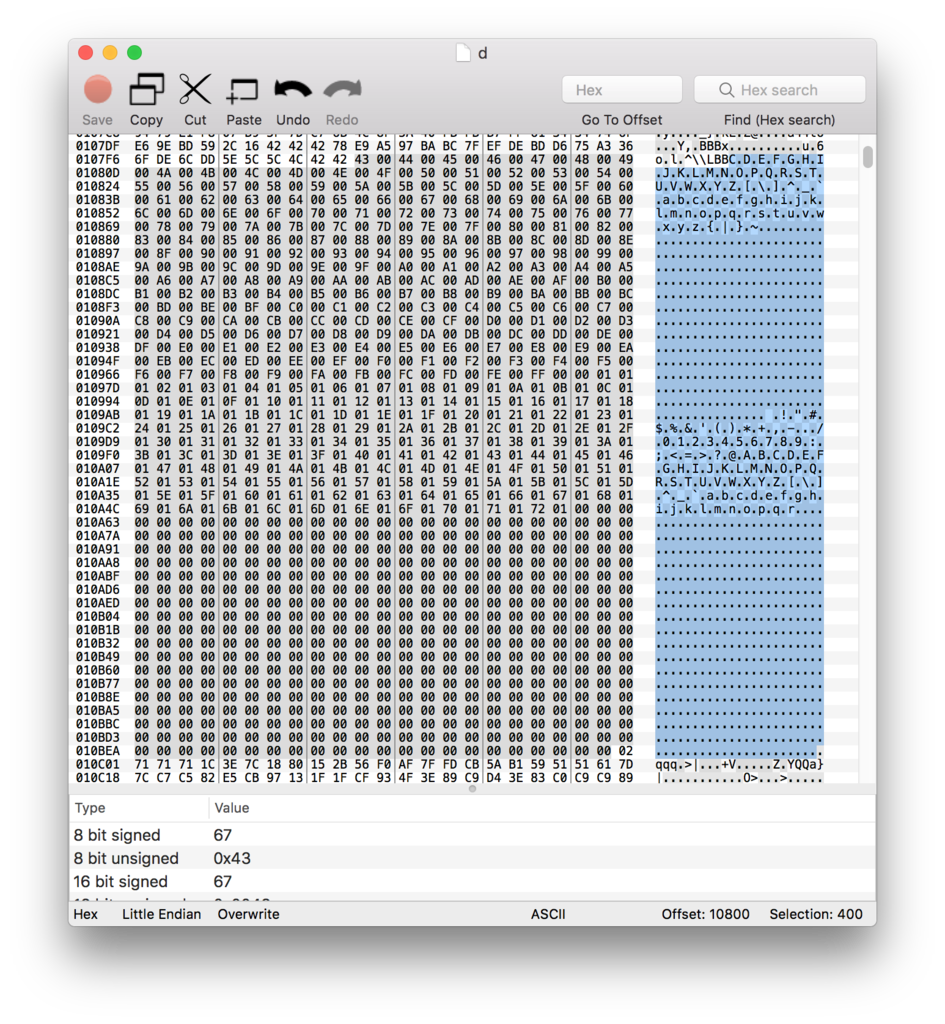Click offset address 010A4C

click(98, 509)
